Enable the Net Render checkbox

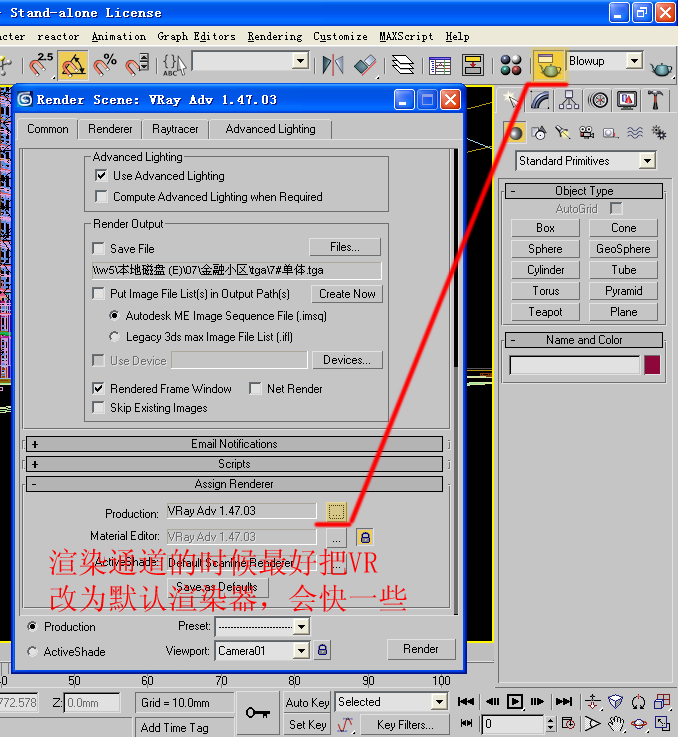point(255,388)
